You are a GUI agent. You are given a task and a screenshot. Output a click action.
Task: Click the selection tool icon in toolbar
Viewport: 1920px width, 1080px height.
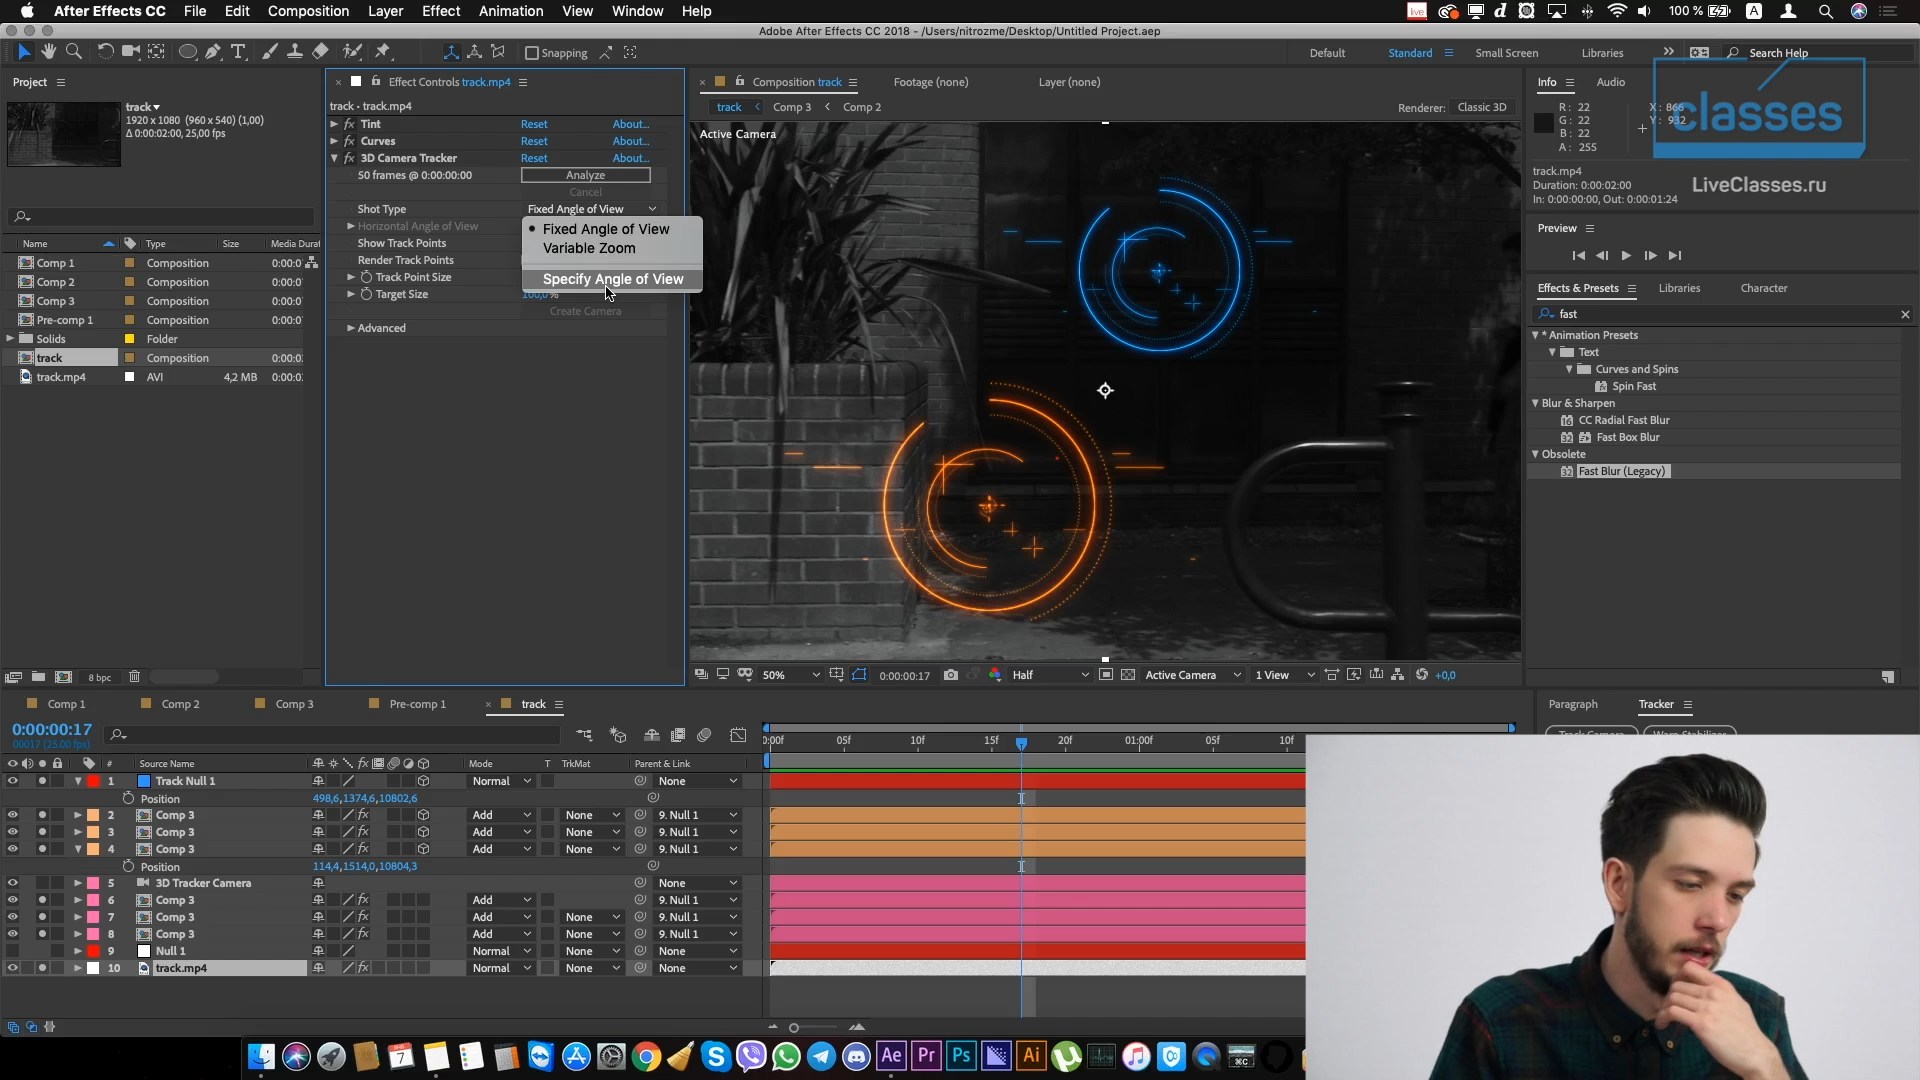pos(21,51)
